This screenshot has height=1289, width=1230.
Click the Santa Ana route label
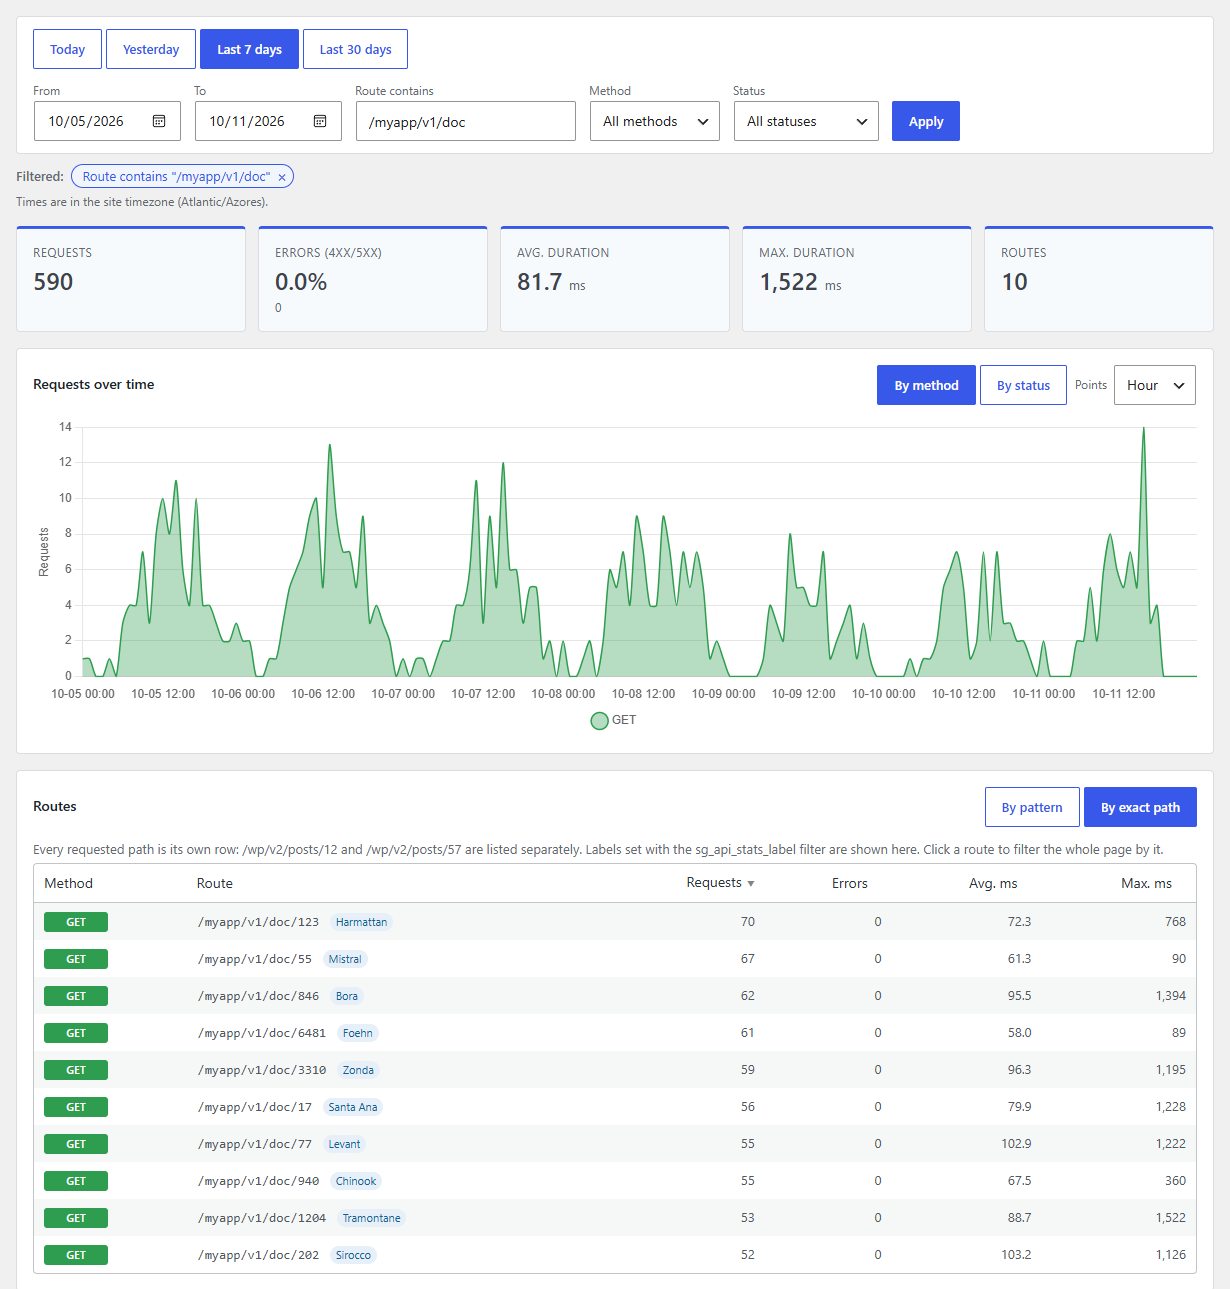point(353,1107)
